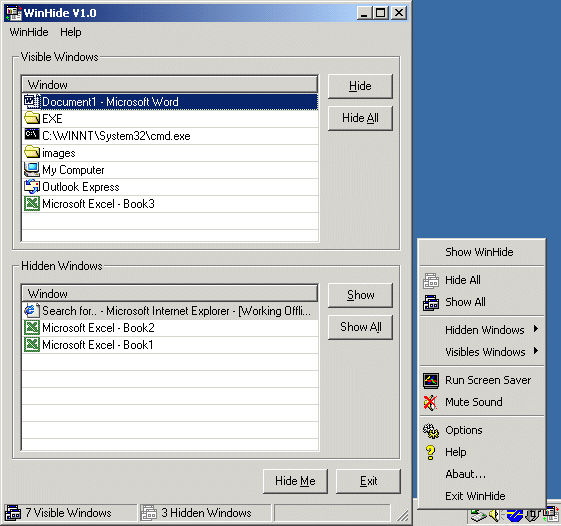The image size is (561, 526).
Task: Select the images row text
Action: pyautogui.click(x=59, y=153)
